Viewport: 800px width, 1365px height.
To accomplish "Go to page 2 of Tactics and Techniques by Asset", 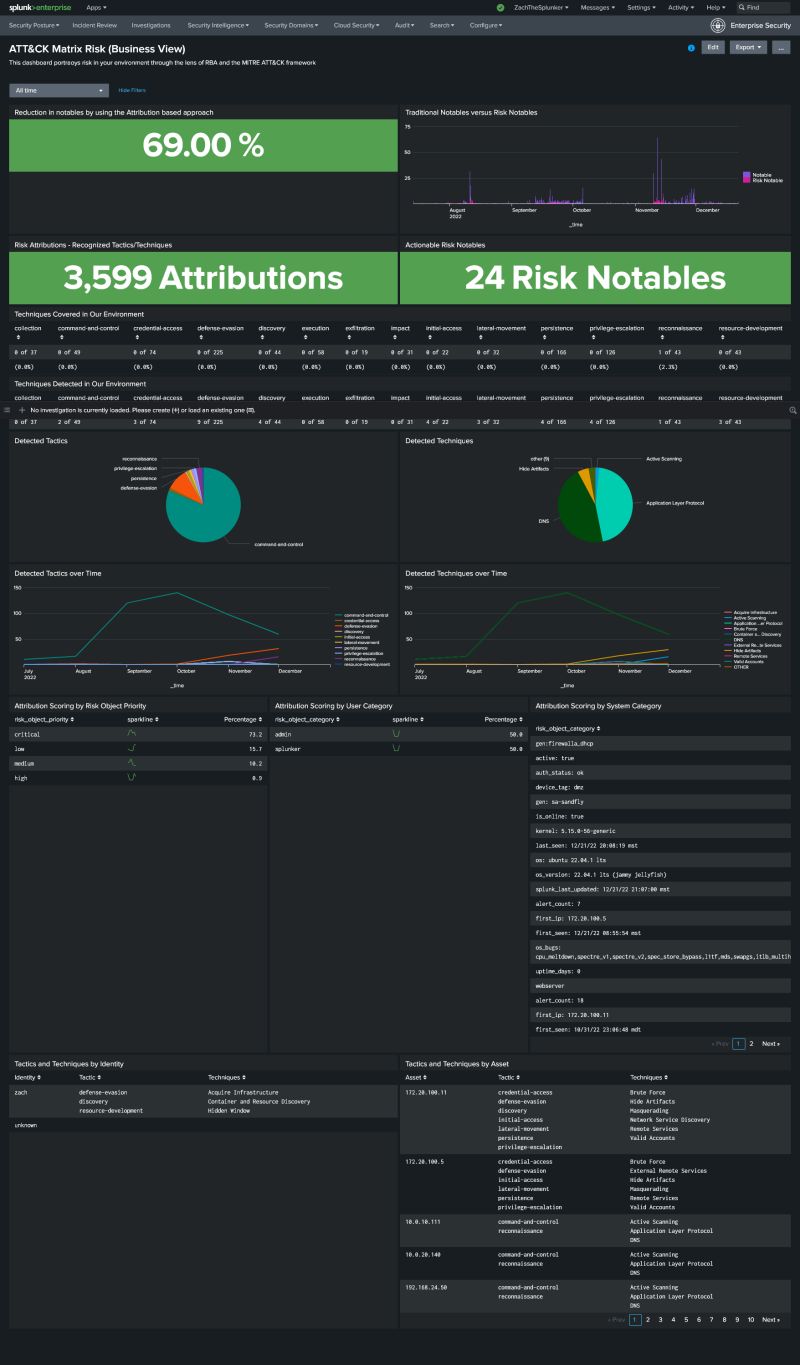I will click(649, 1320).
